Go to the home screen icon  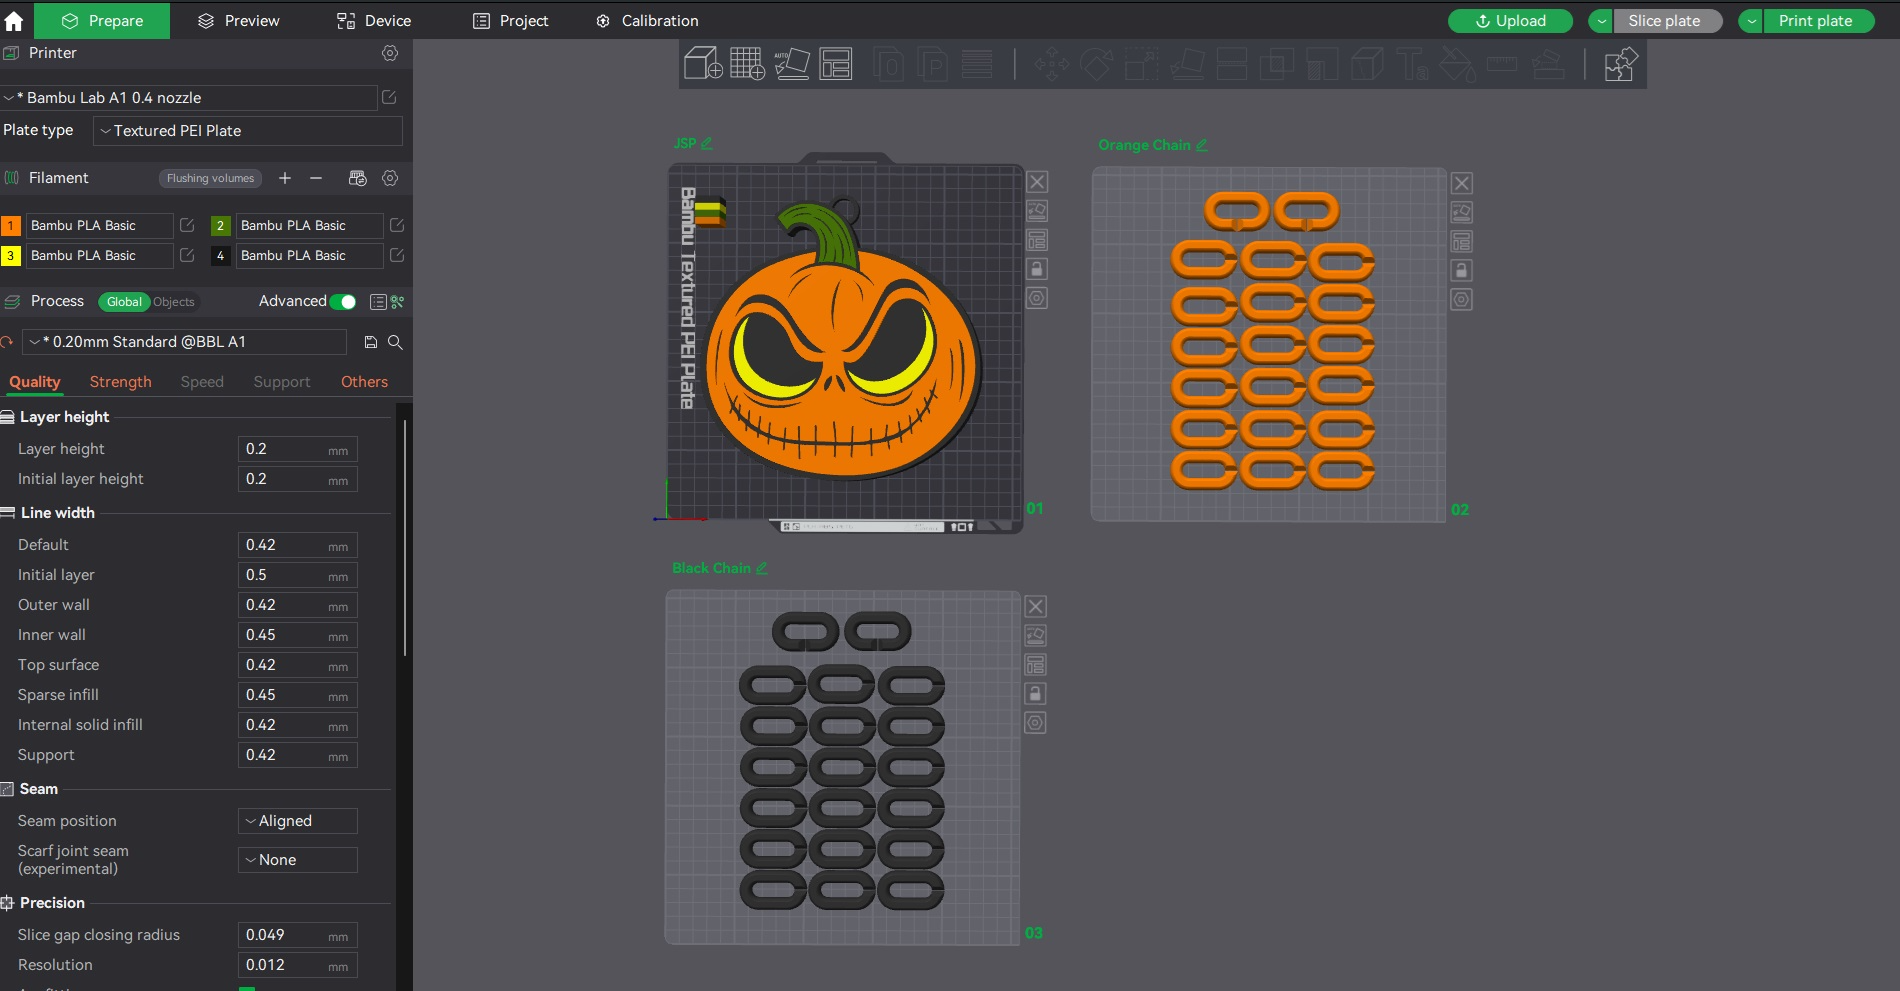[14, 21]
